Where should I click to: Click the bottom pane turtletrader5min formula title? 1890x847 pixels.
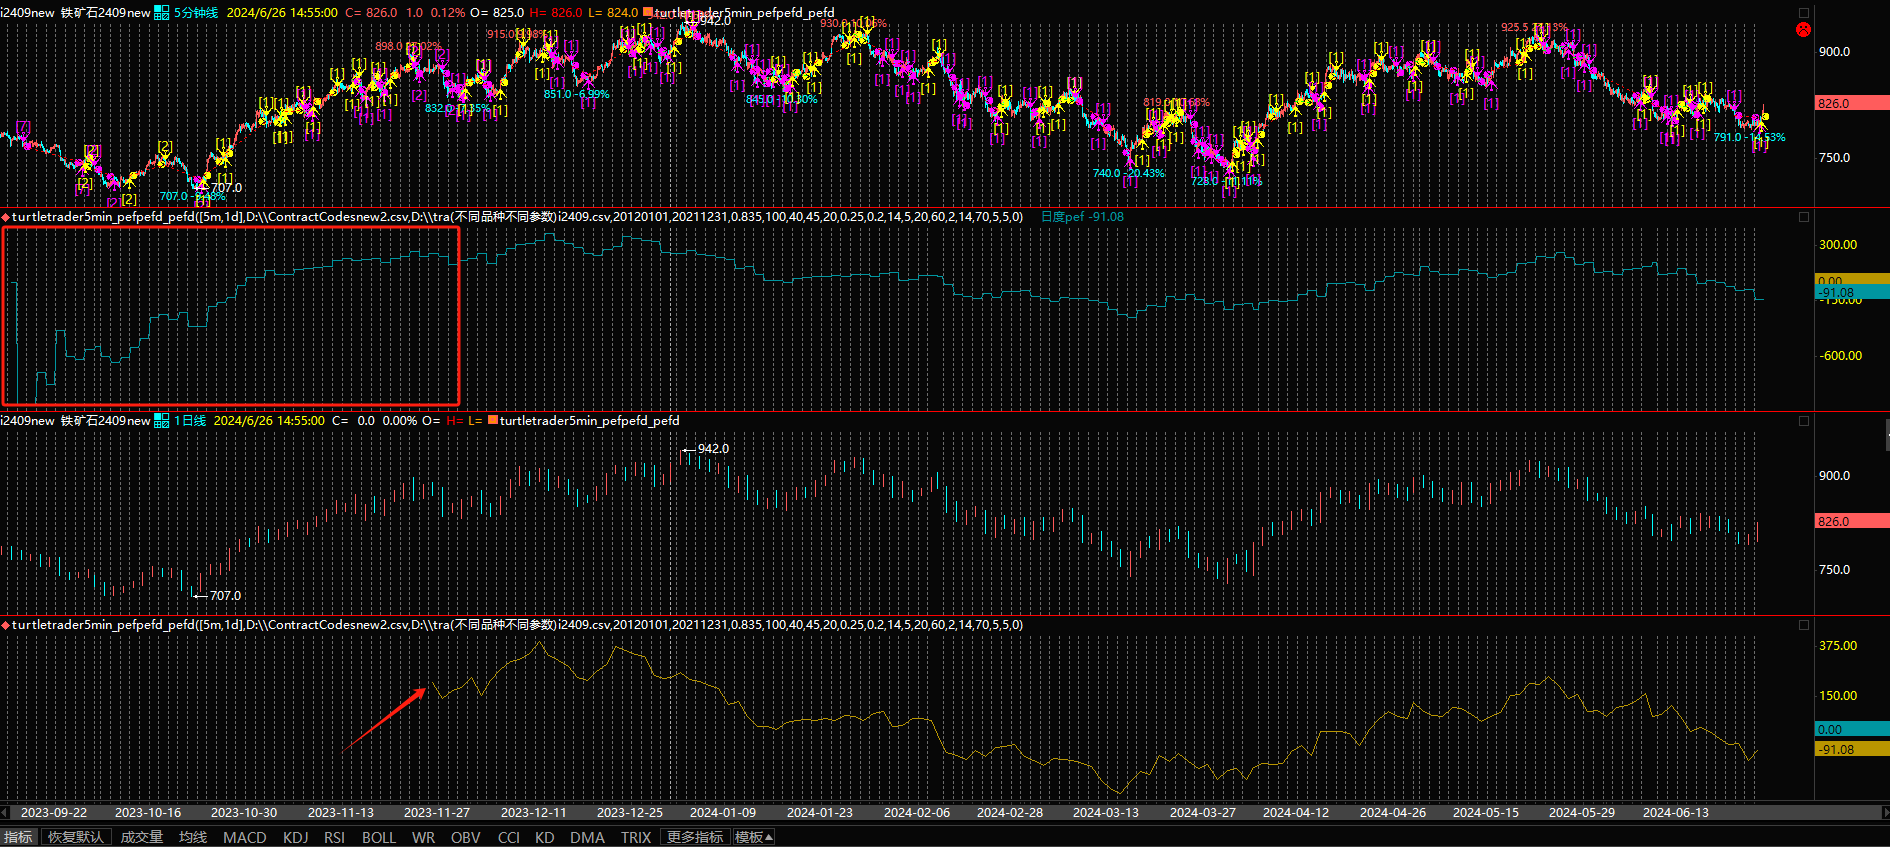point(518,625)
